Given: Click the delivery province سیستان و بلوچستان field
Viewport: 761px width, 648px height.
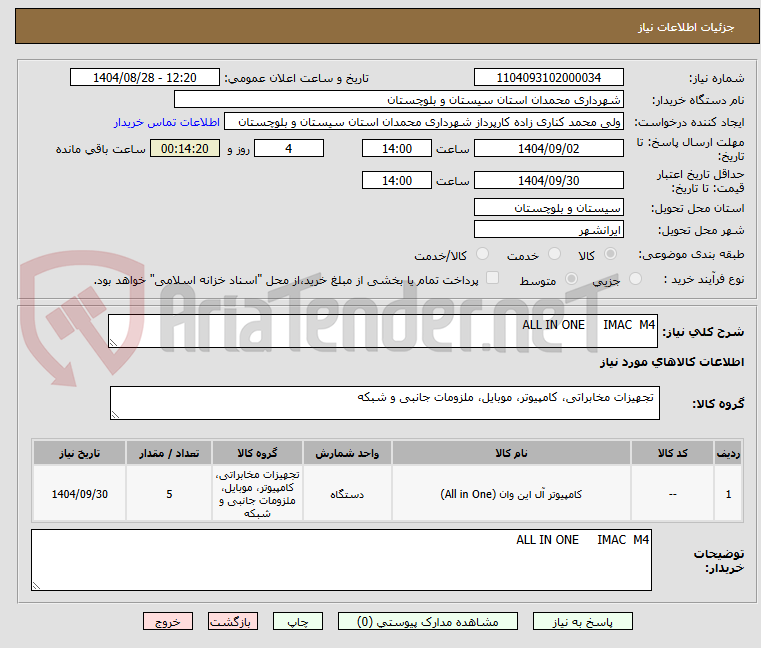Looking at the screenshot, I should (548, 208).
